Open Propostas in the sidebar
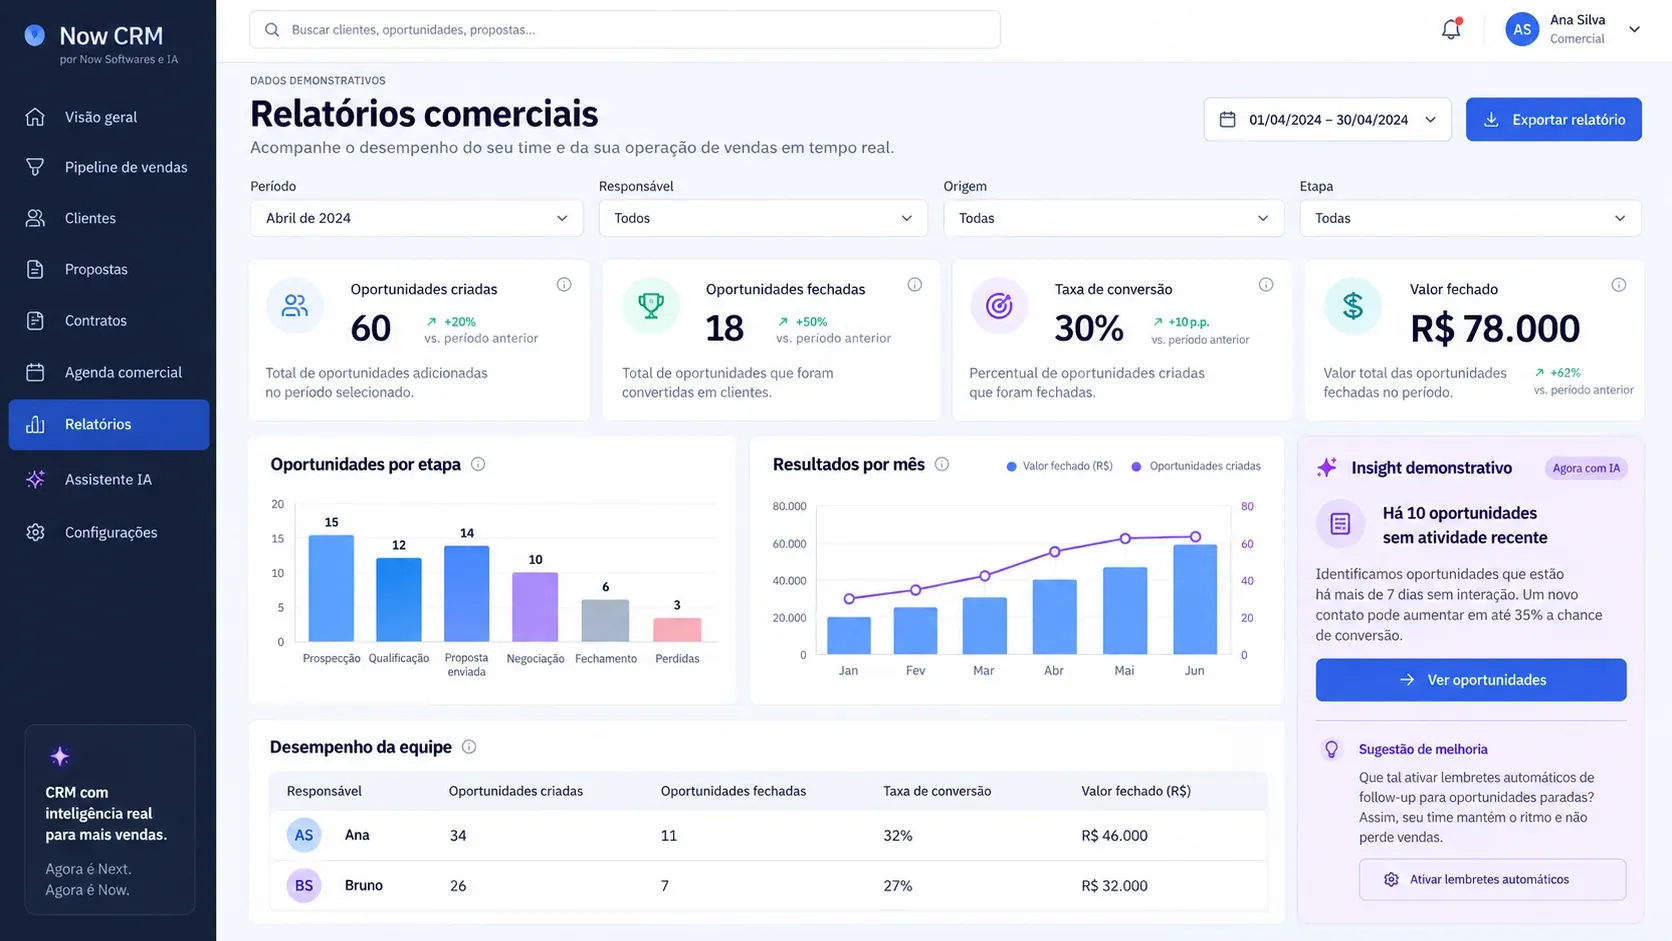This screenshot has width=1672, height=941. pyautogui.click(x=109, y=269)
